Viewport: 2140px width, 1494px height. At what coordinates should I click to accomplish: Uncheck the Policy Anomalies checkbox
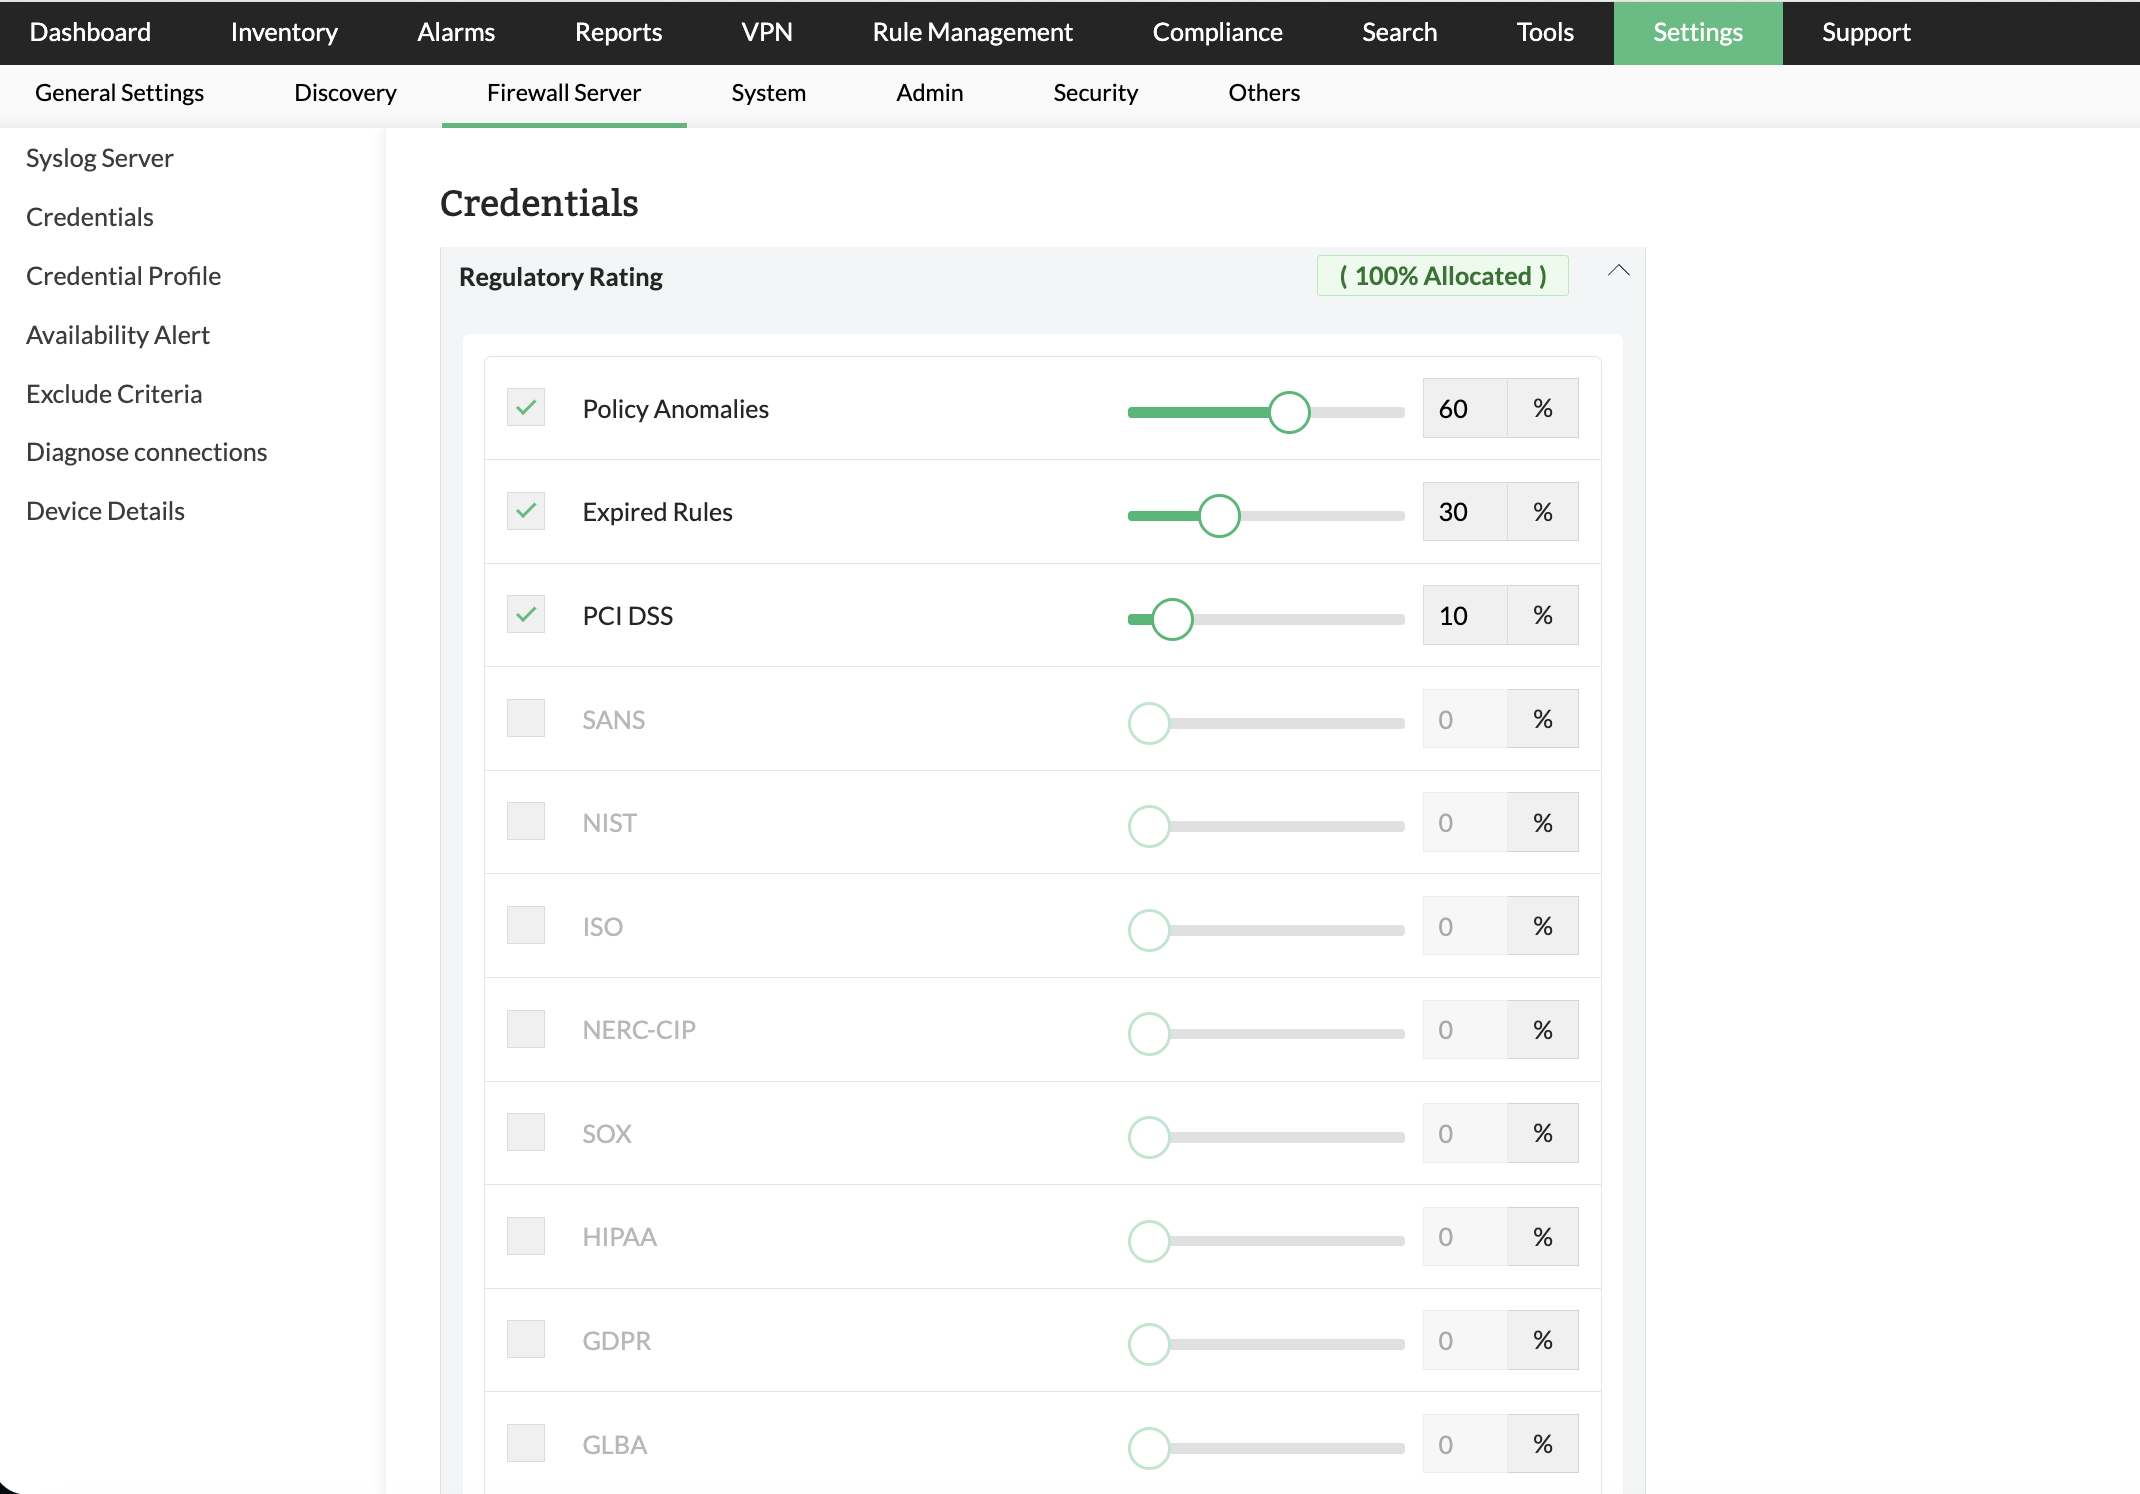coord(526,408)
